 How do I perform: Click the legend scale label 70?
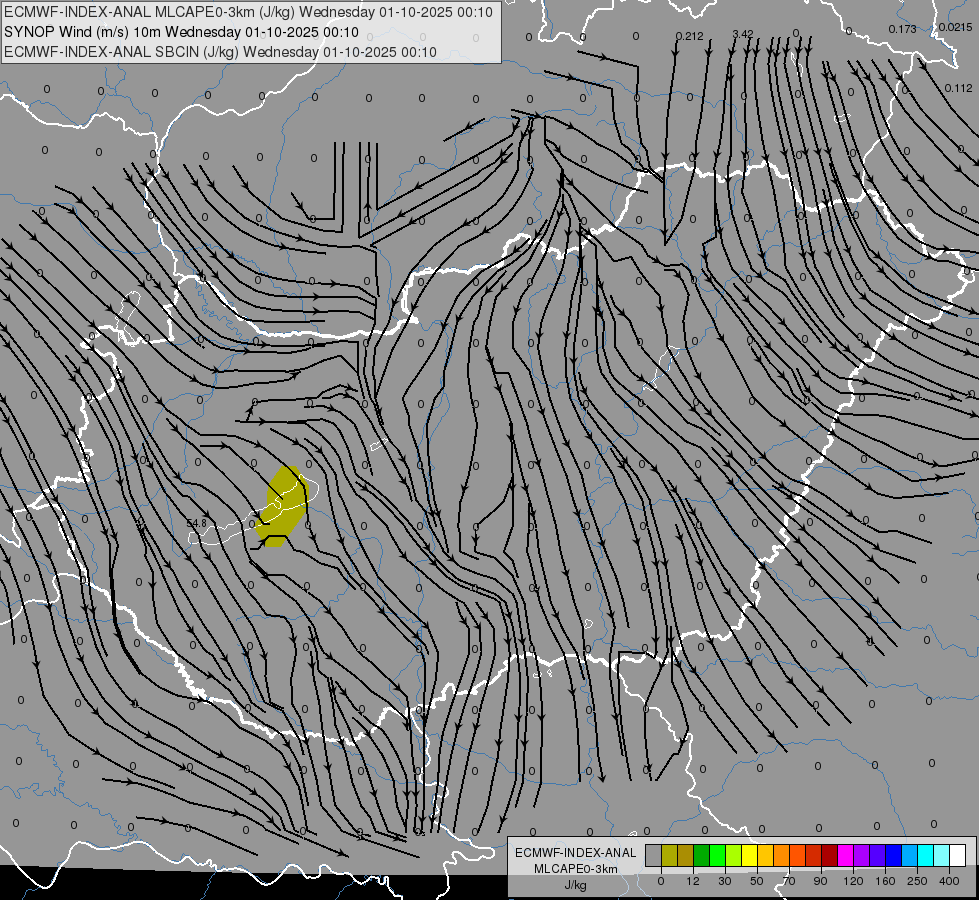[x=789, y=881]
